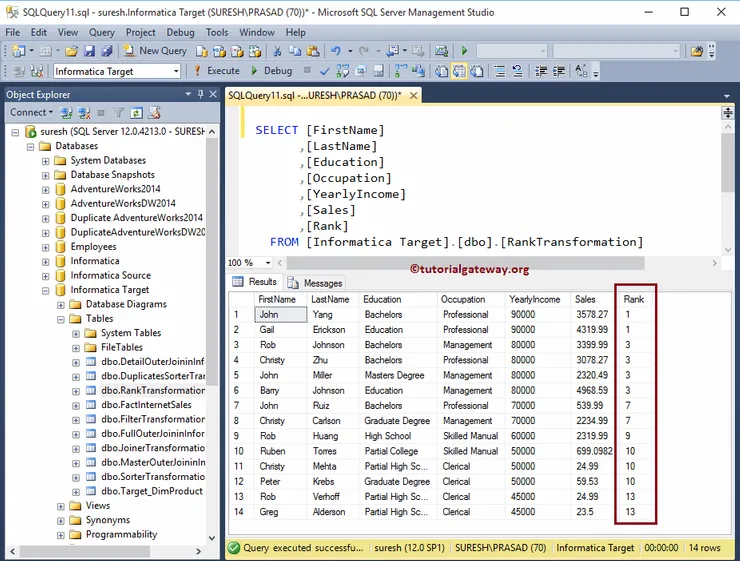Click the Save disk icon in toolbar
740x561 pixels.
coord(89,51)
